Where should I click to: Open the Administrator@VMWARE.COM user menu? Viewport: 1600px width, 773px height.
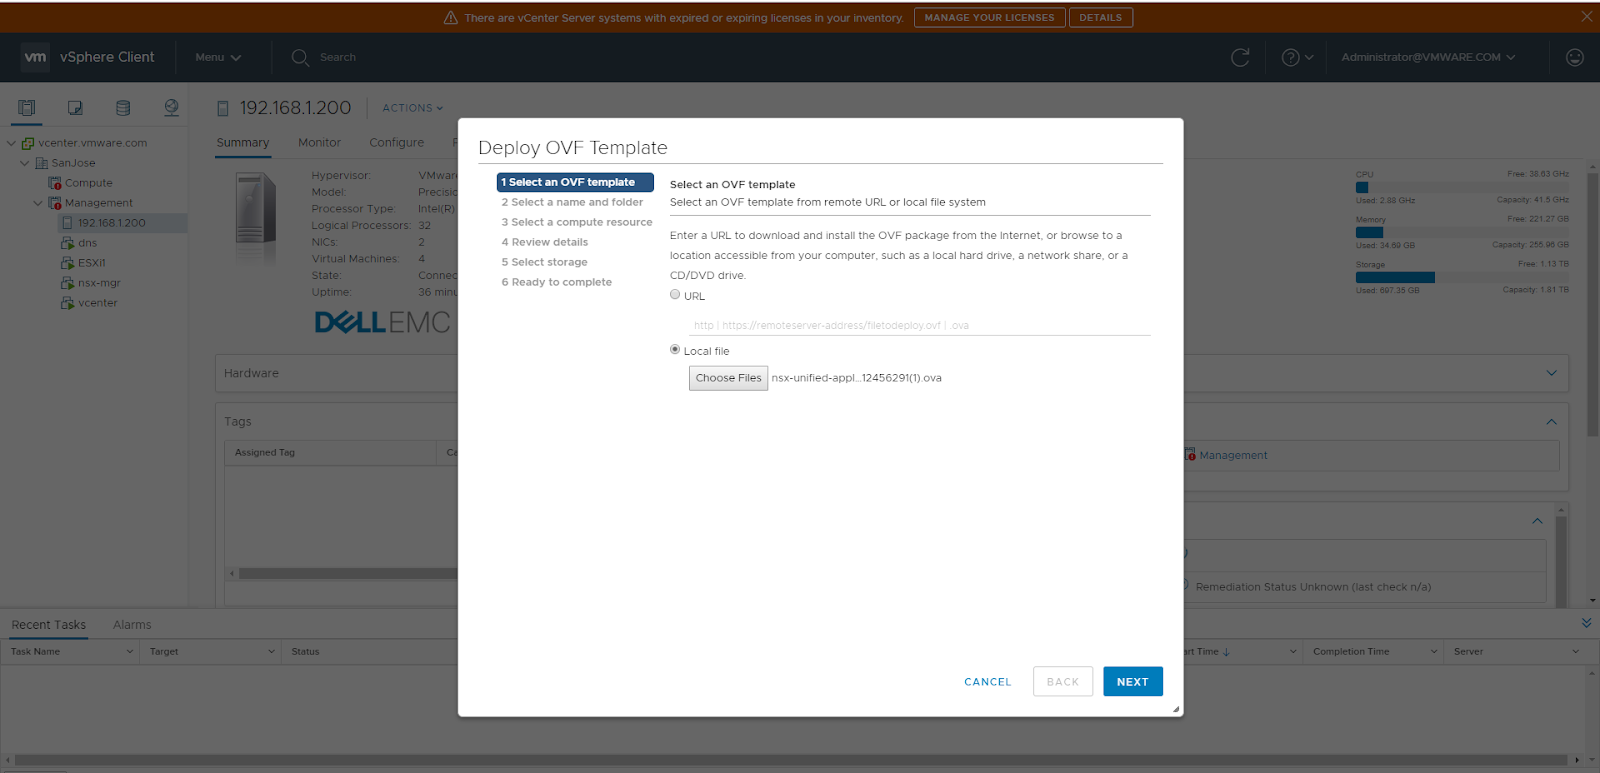1428,58
